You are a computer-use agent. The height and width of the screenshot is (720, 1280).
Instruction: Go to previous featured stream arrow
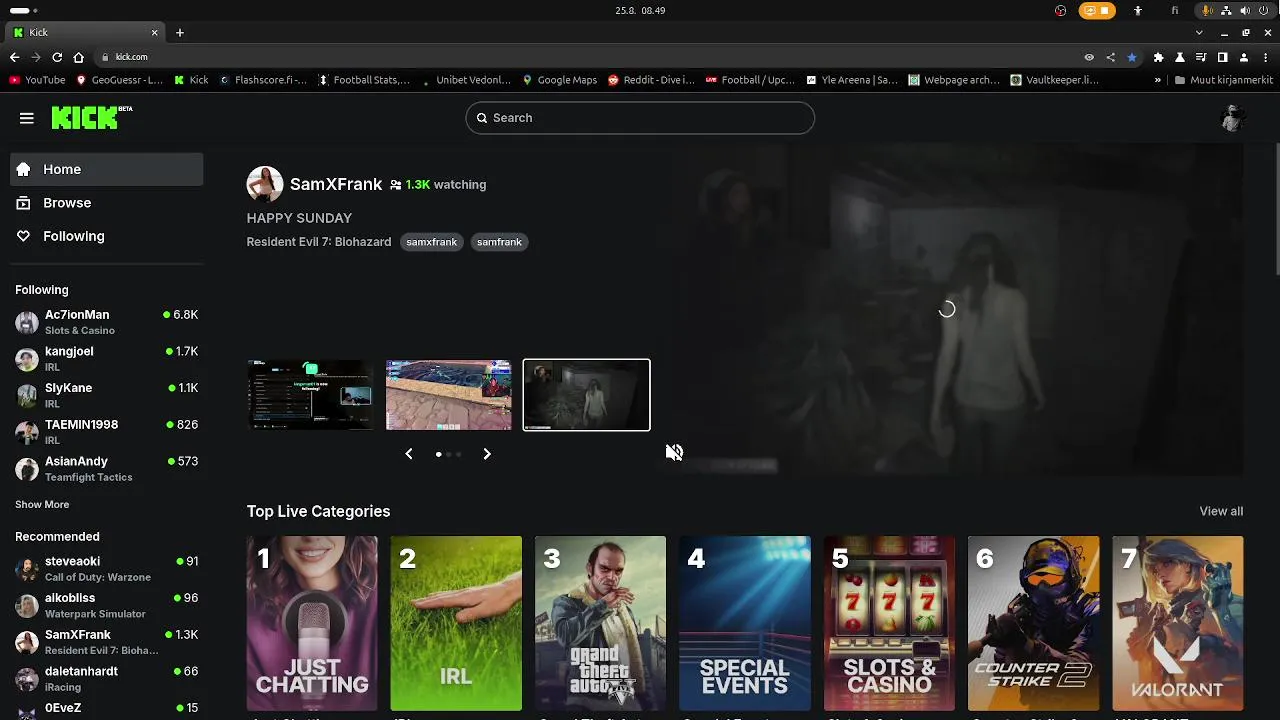[408, 454]
